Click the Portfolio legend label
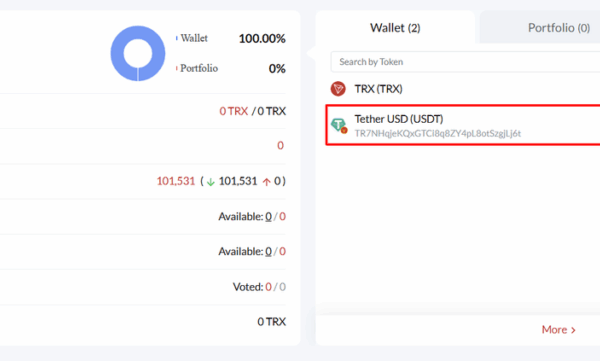The image size is (600, 361). [199, 68]
